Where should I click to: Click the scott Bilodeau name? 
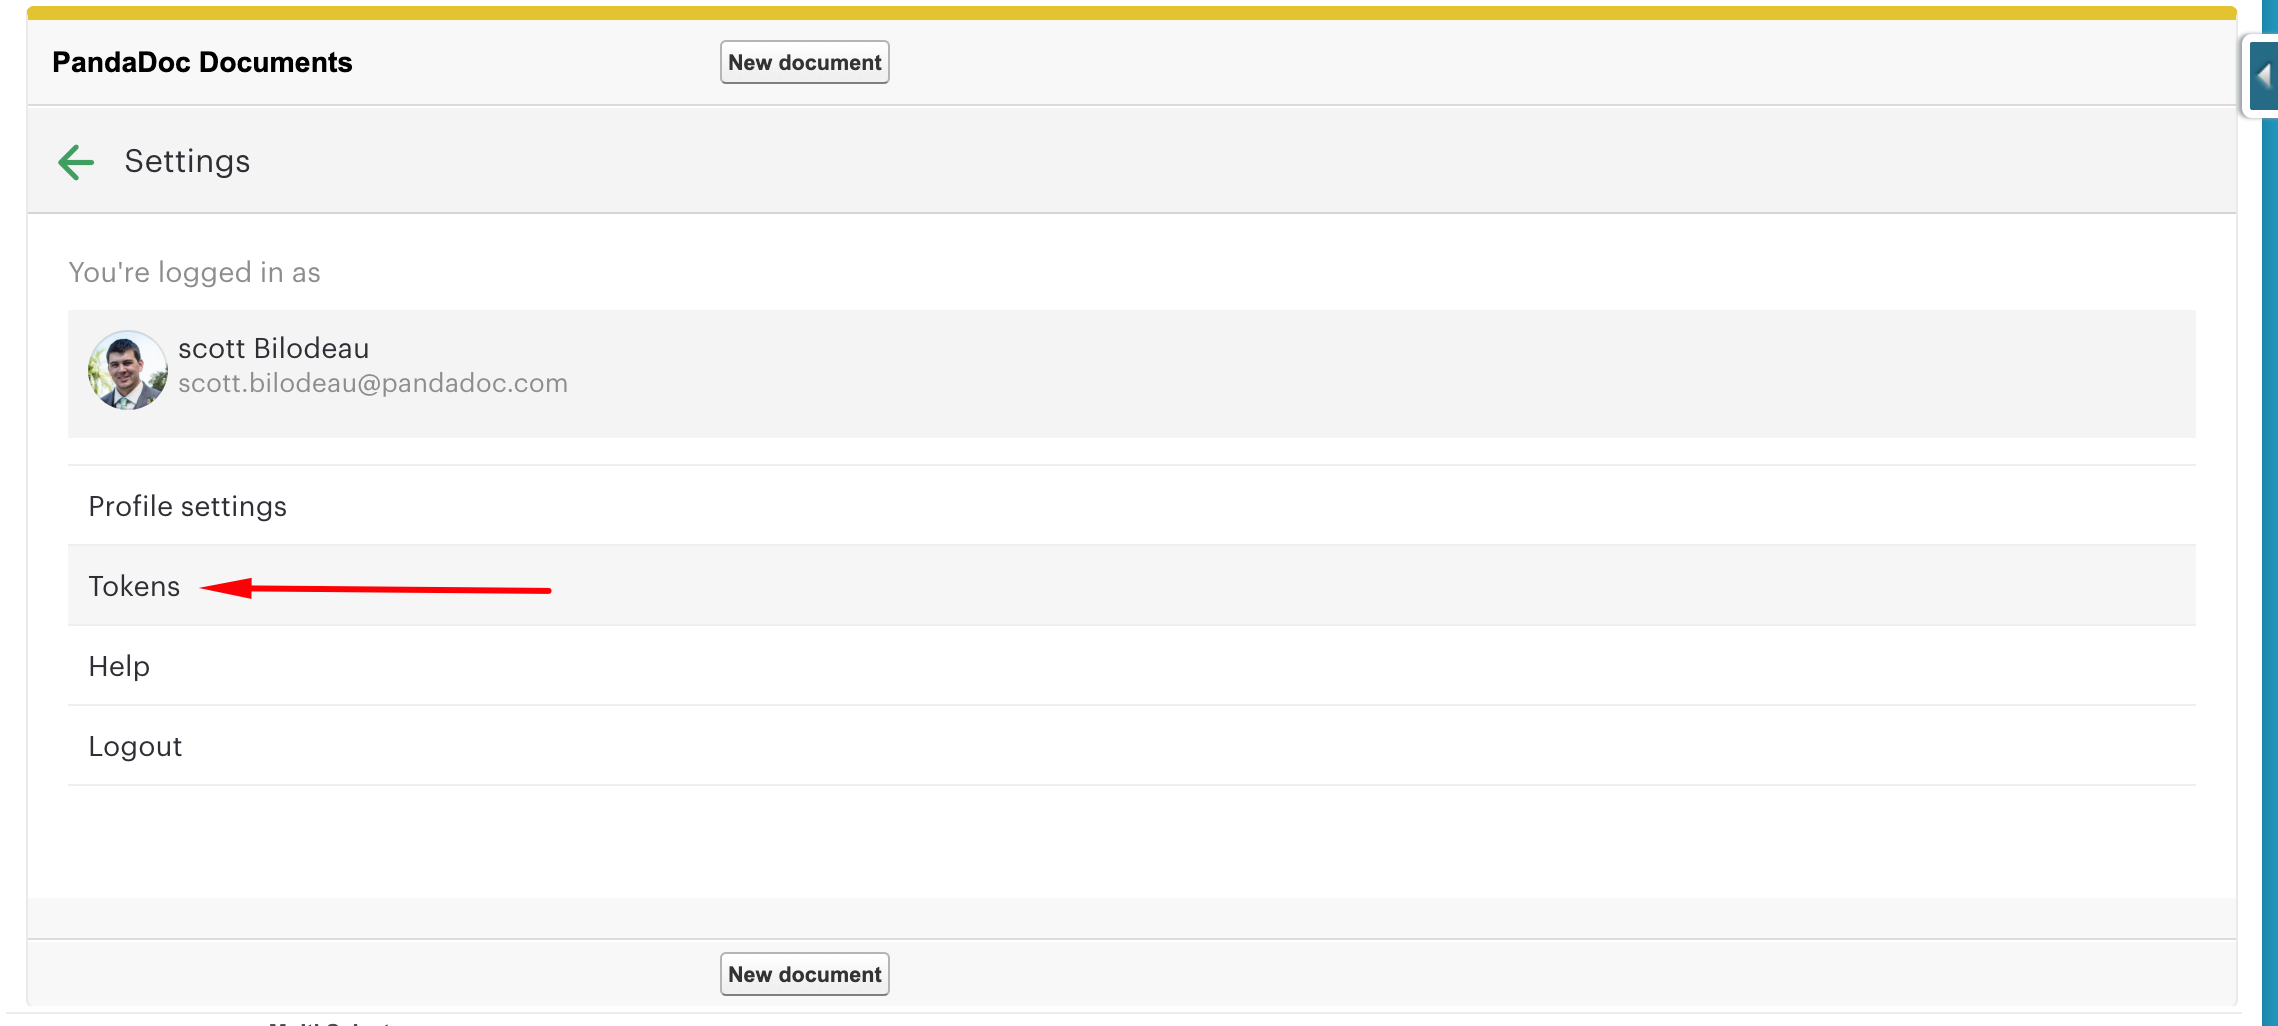[274, 348]
